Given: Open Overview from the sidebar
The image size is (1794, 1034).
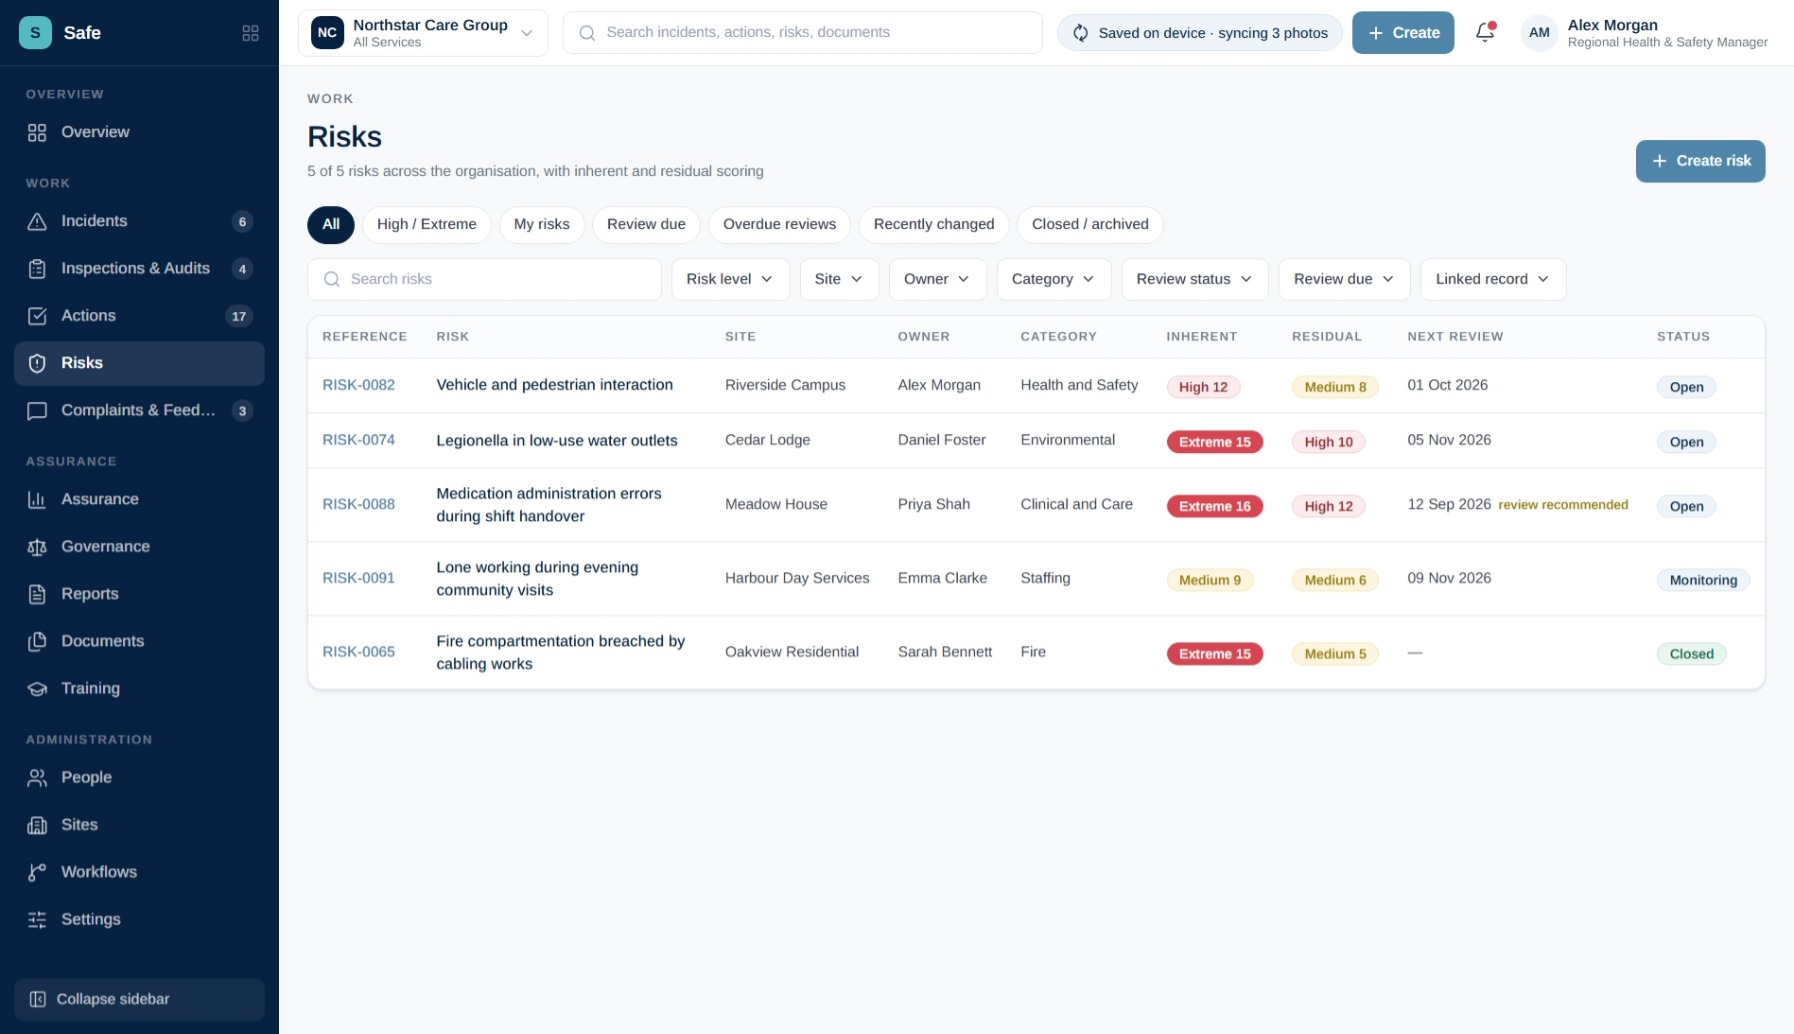Looking at the screenshot, I should 139,132.
